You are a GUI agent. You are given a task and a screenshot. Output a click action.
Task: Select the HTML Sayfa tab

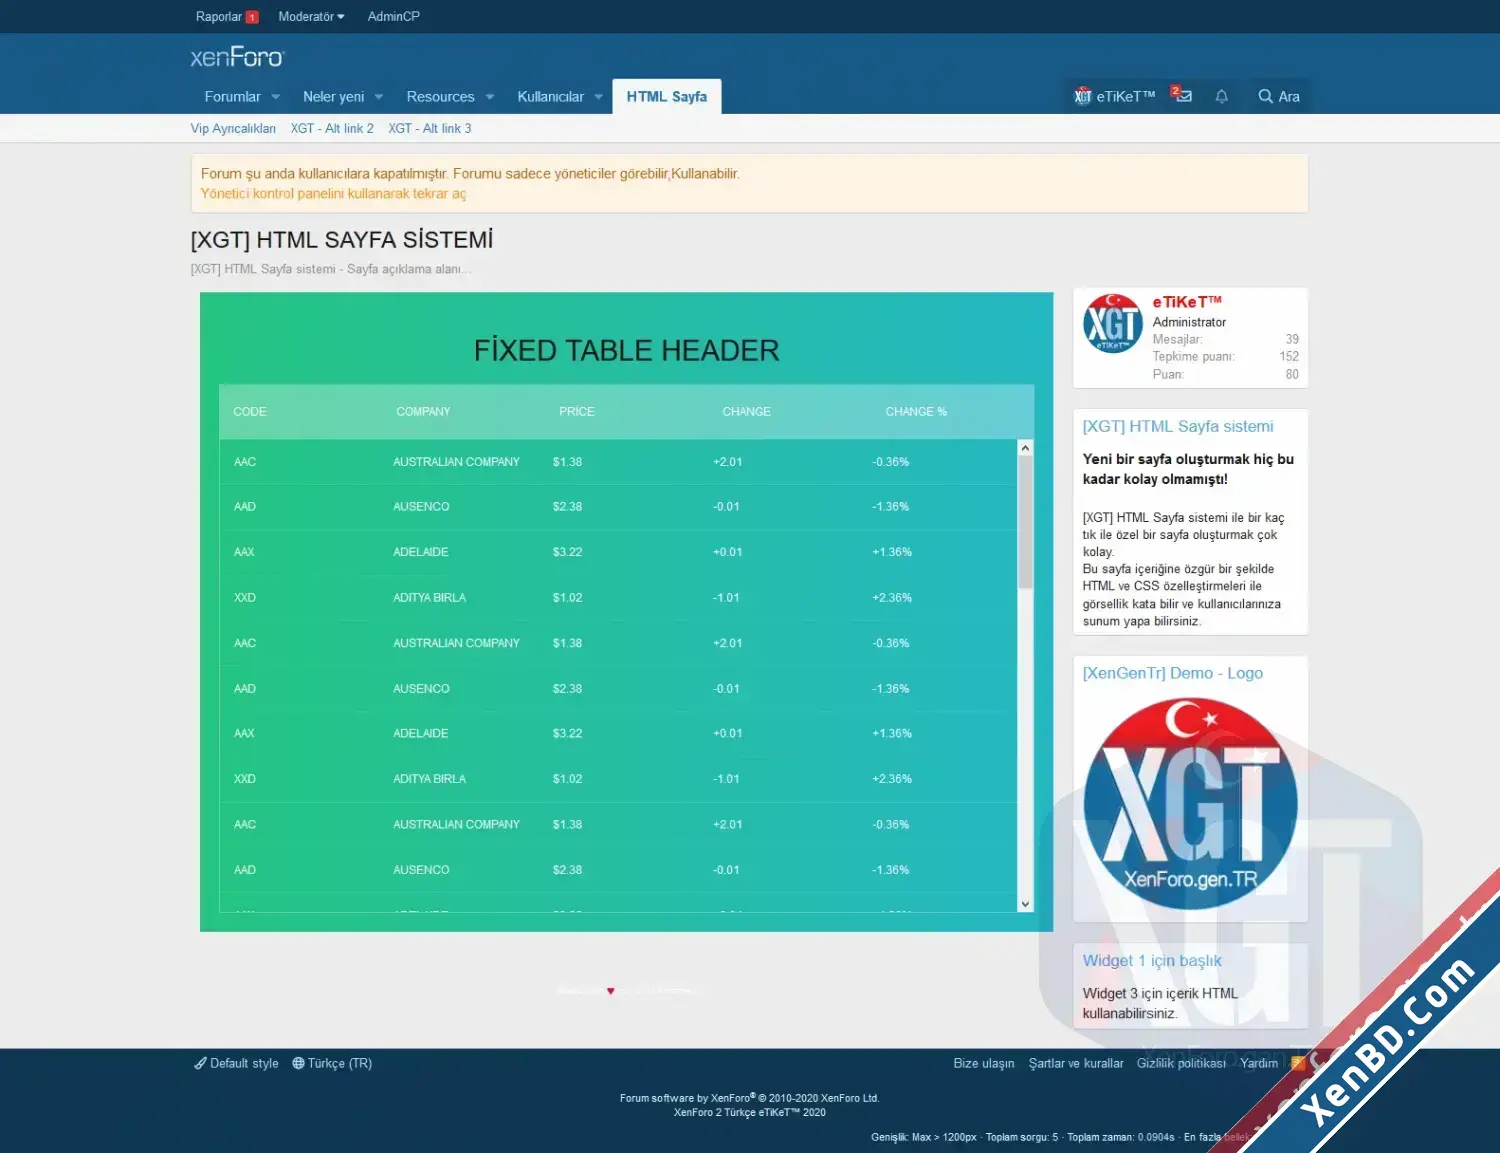(x=666, y=97)
